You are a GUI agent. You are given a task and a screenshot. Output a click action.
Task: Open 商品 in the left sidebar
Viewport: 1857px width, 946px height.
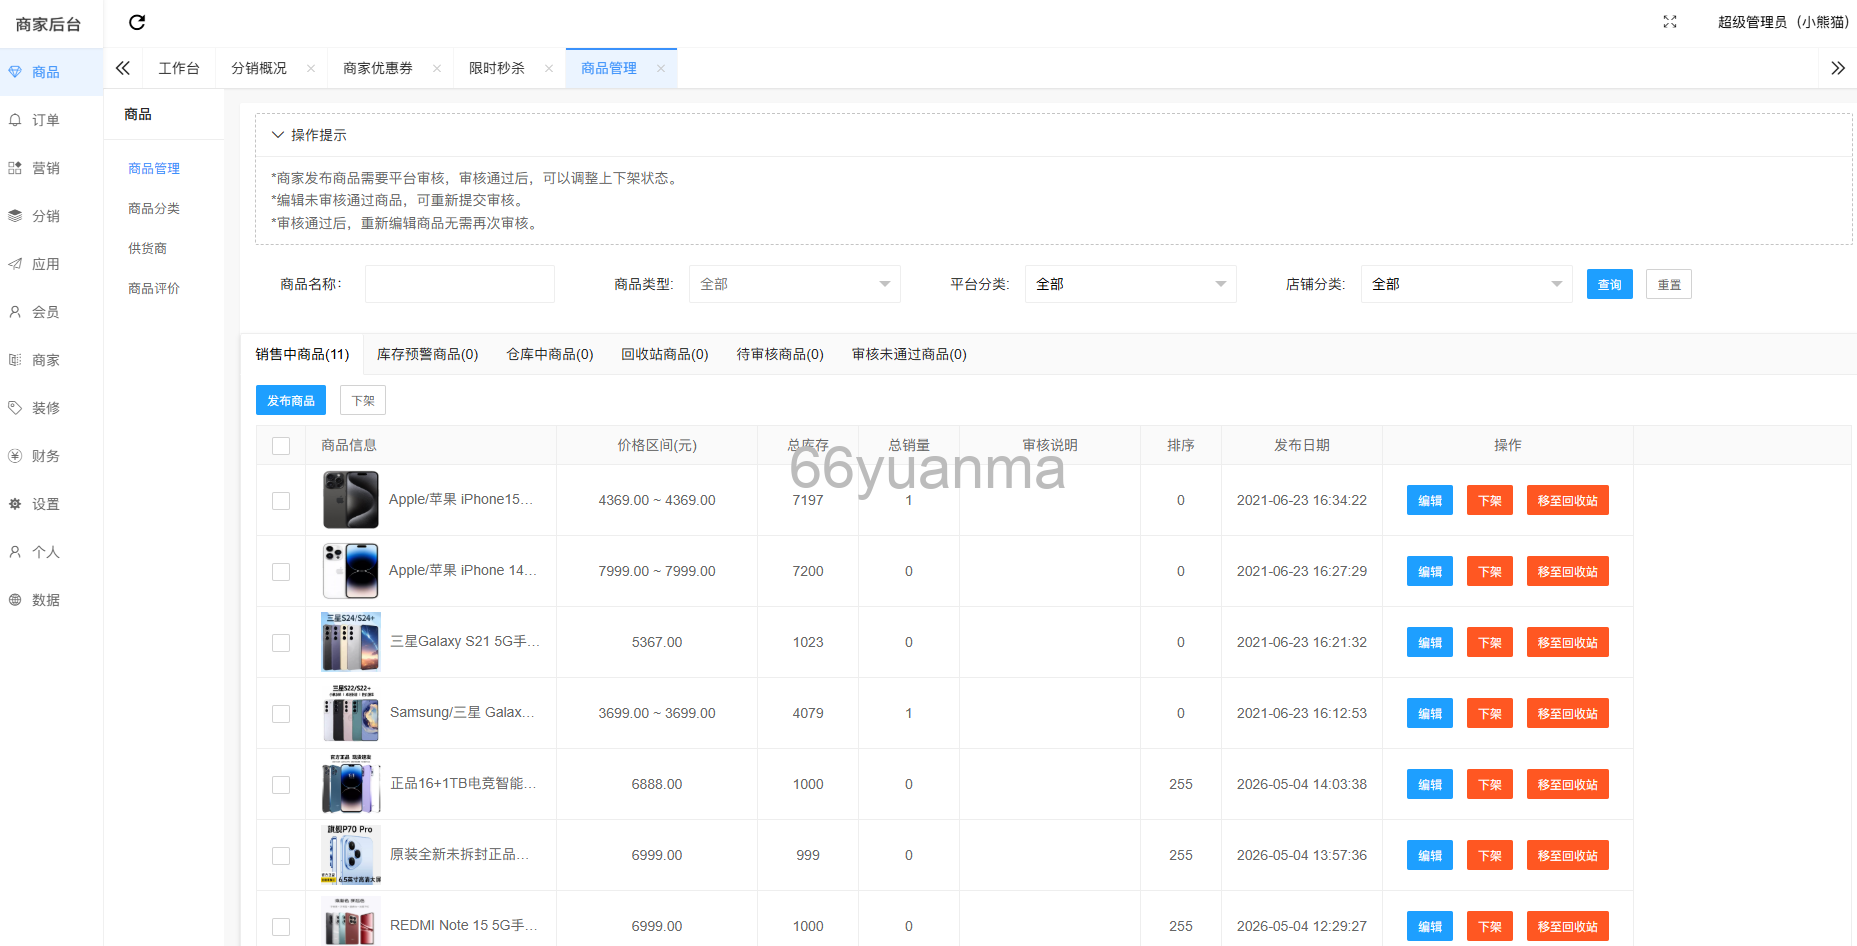click(51, 72)
